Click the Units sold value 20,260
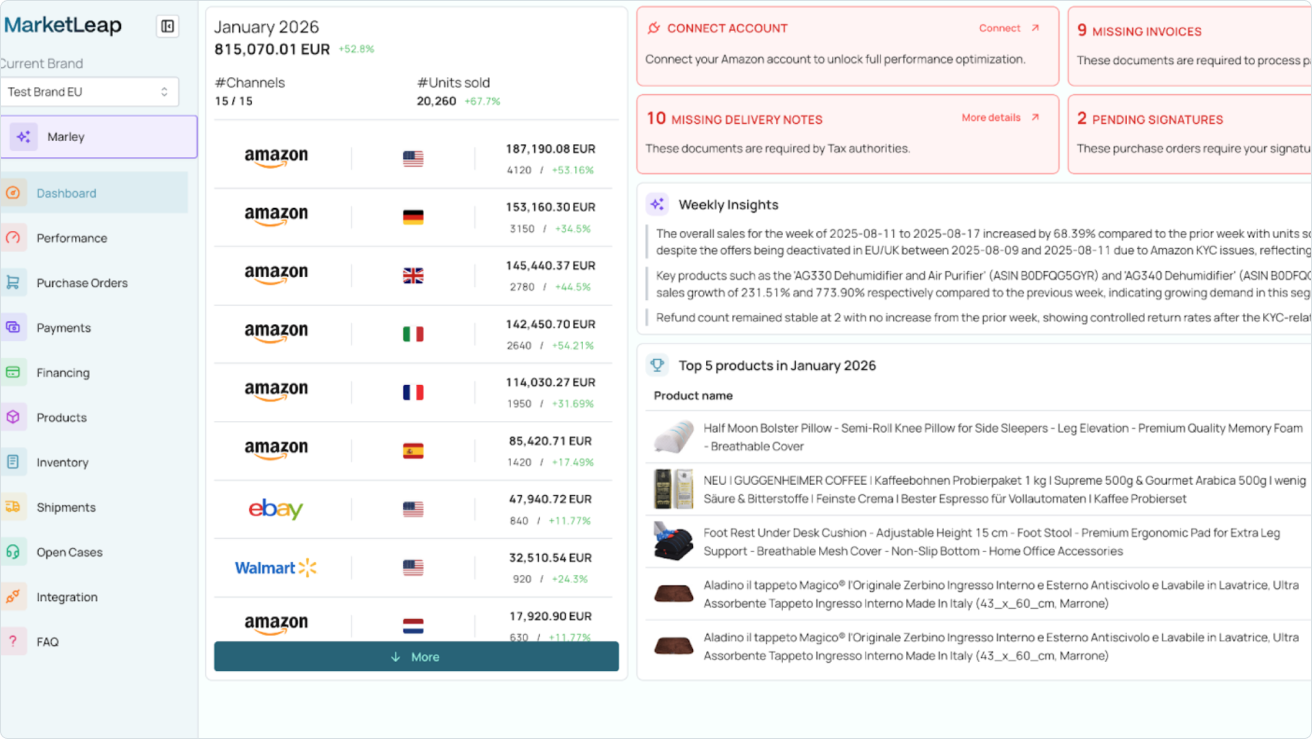 [437, 101]
